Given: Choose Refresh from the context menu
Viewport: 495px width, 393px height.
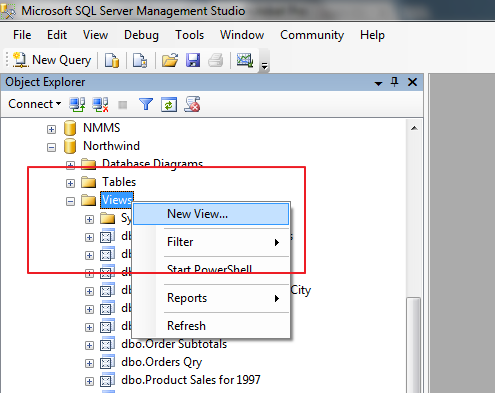Looking at the screenshot, I should pyautogui.click(x=211, y=326).
